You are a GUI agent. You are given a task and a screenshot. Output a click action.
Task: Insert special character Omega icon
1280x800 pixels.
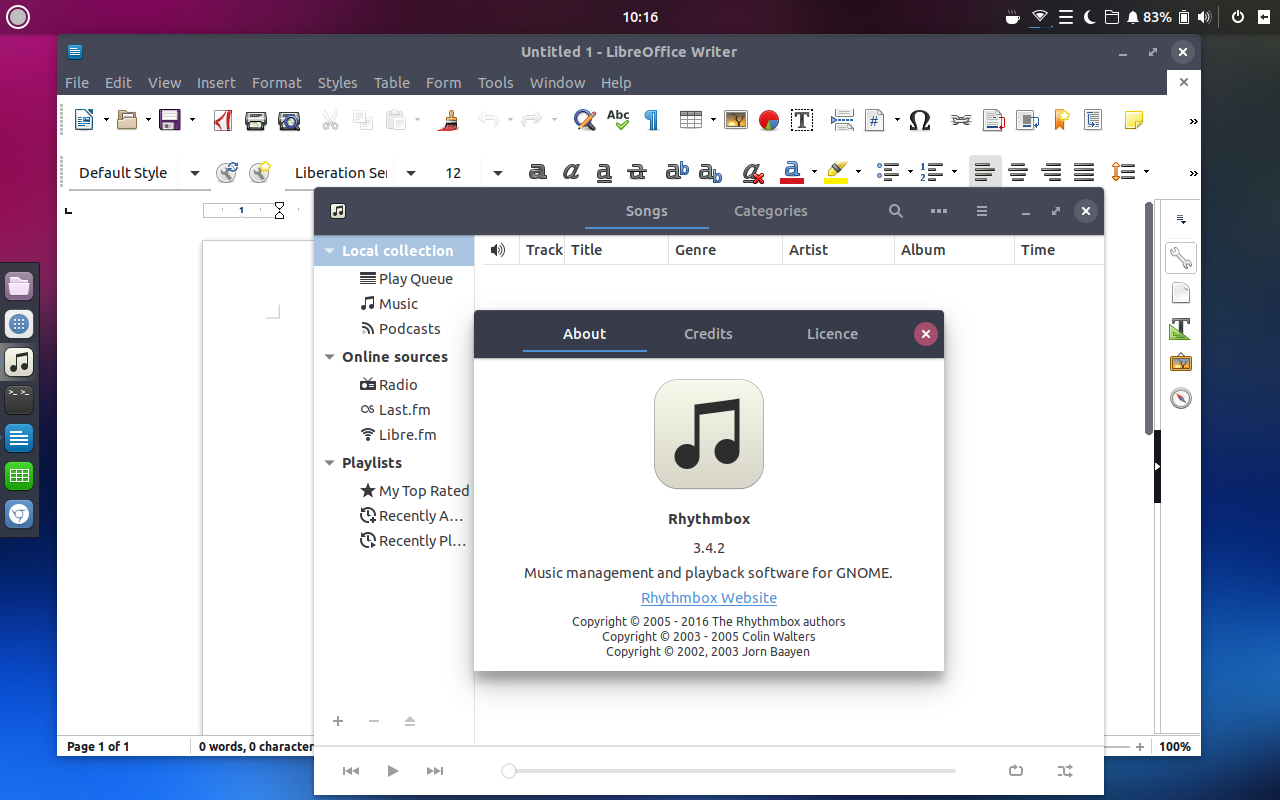(920, 120)
